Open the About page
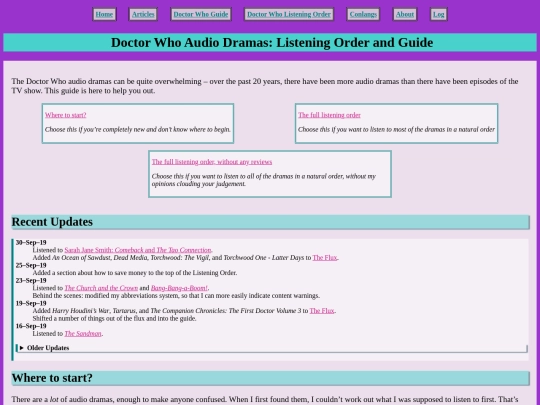The image size is (540, 405). coord(405,14)
